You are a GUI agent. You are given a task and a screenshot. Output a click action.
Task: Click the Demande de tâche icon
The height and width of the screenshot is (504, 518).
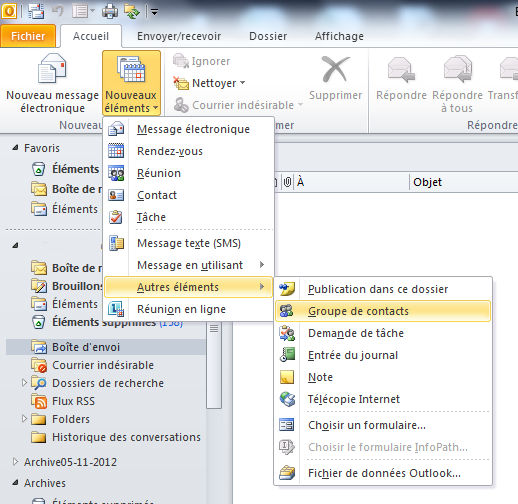pos(287,333)
